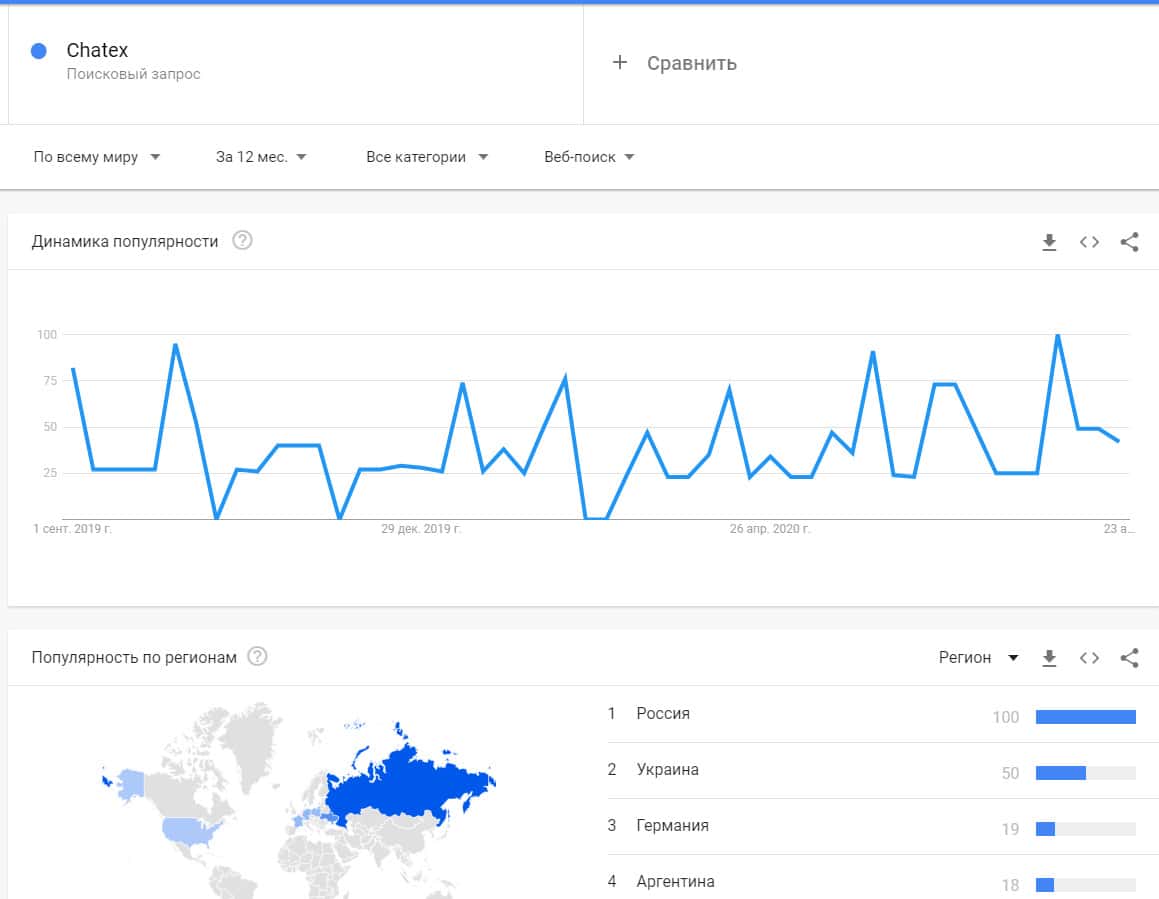This screenshot has width=1159, height=899.
Task: Open Украина in the regions ranking
Action: (x=667, y=770)
